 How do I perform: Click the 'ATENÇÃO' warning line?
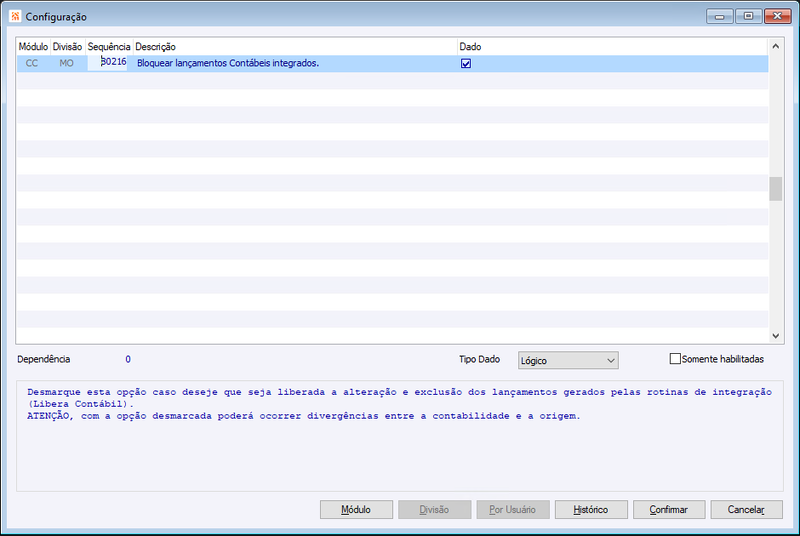pos(304,416)
